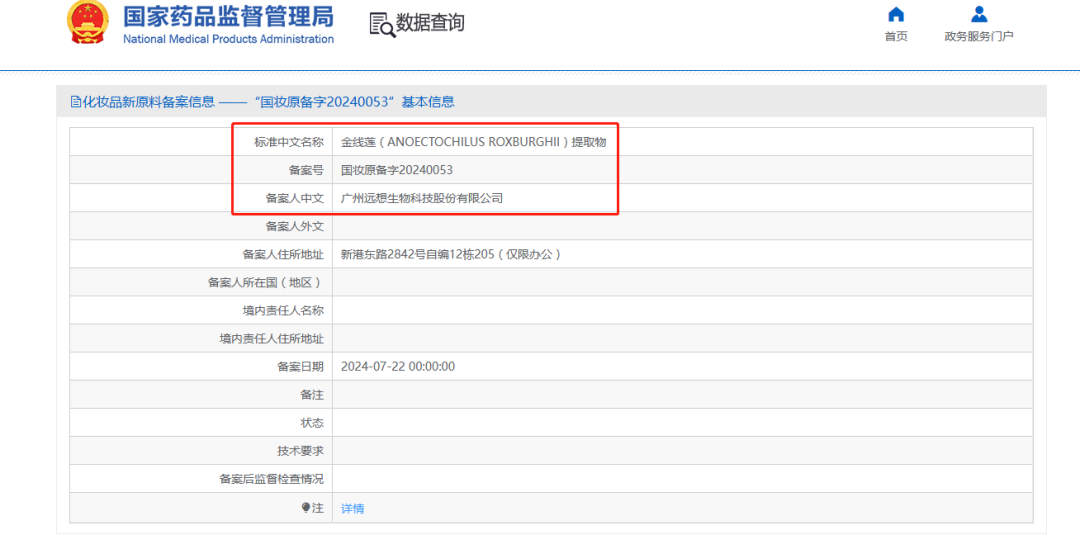Click the 广州远想生物科技股份有限公司 value

coord(422,198)
